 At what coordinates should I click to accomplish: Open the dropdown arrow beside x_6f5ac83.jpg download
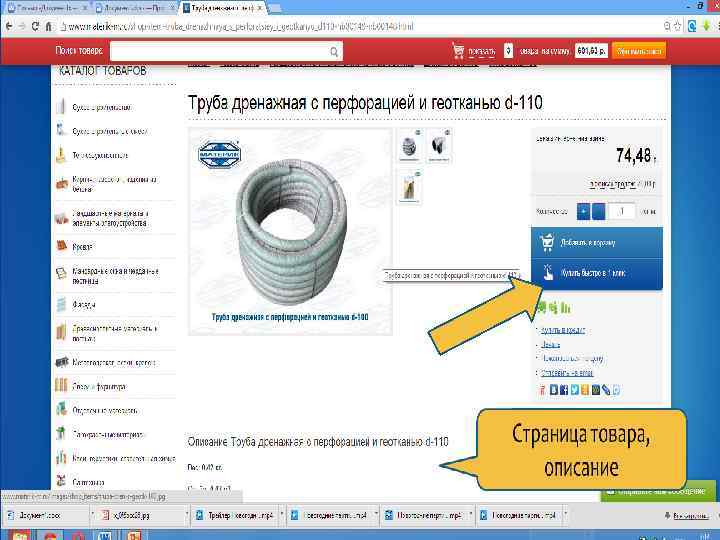coord(187,515)
